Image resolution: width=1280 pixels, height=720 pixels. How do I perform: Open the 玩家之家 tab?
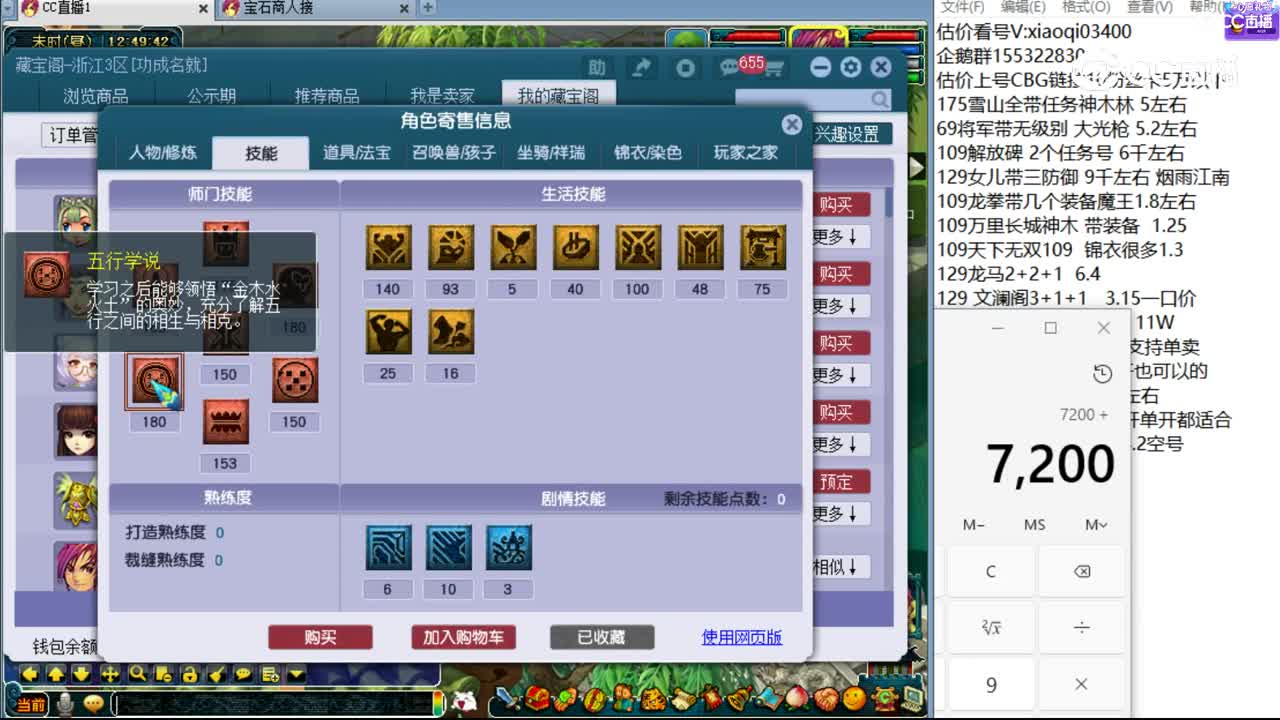(x=745, y=153)
